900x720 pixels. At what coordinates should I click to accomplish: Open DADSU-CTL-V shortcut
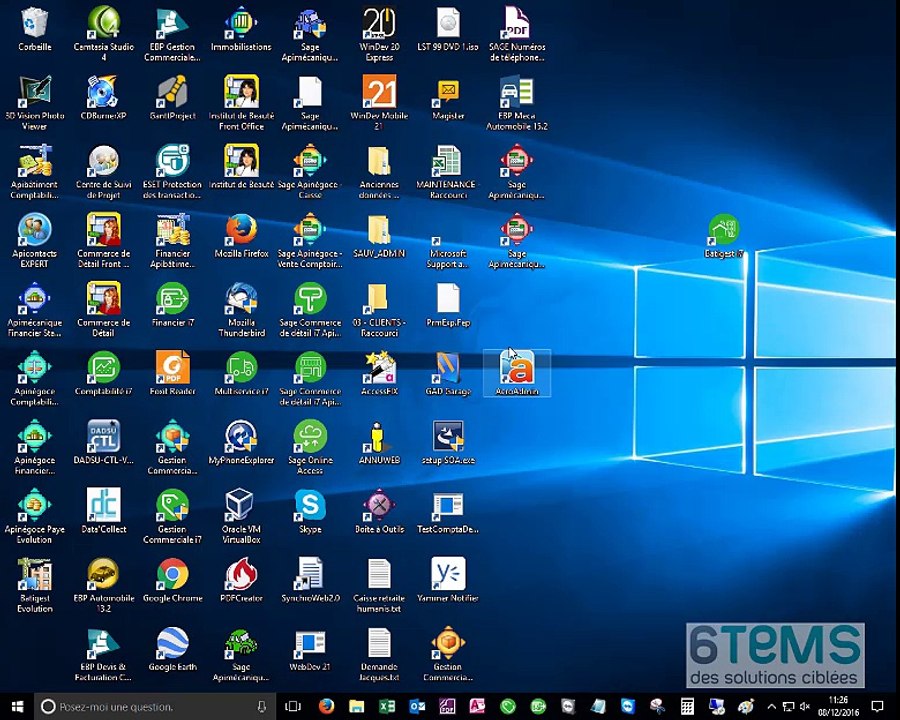tap(103, 442)
